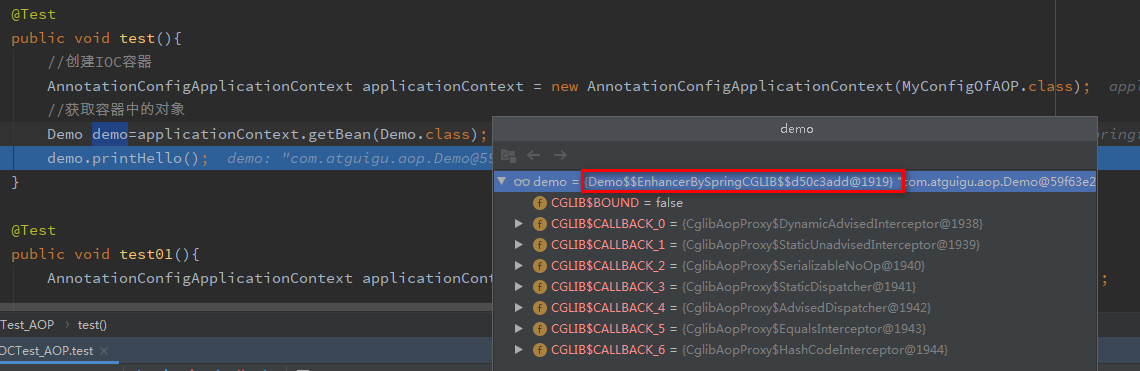1140x371 pixels.
Task: Click value {CglibAopProxy$DynamicAdvisedInterceptor@1938}
Action: pyautogui.click(x=832, y=223)
